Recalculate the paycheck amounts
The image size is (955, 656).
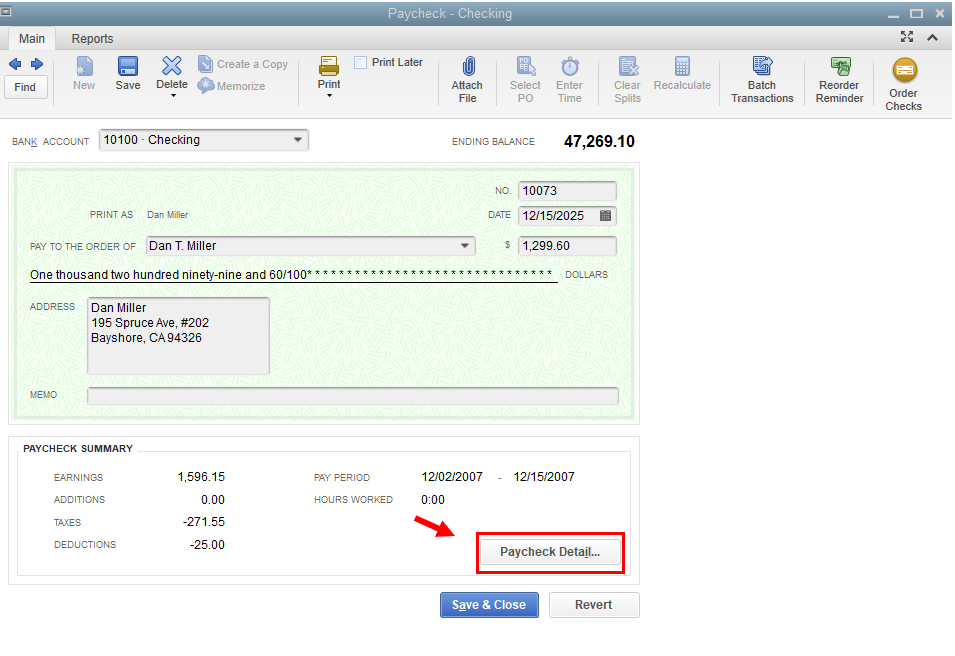tap(682, 74)
